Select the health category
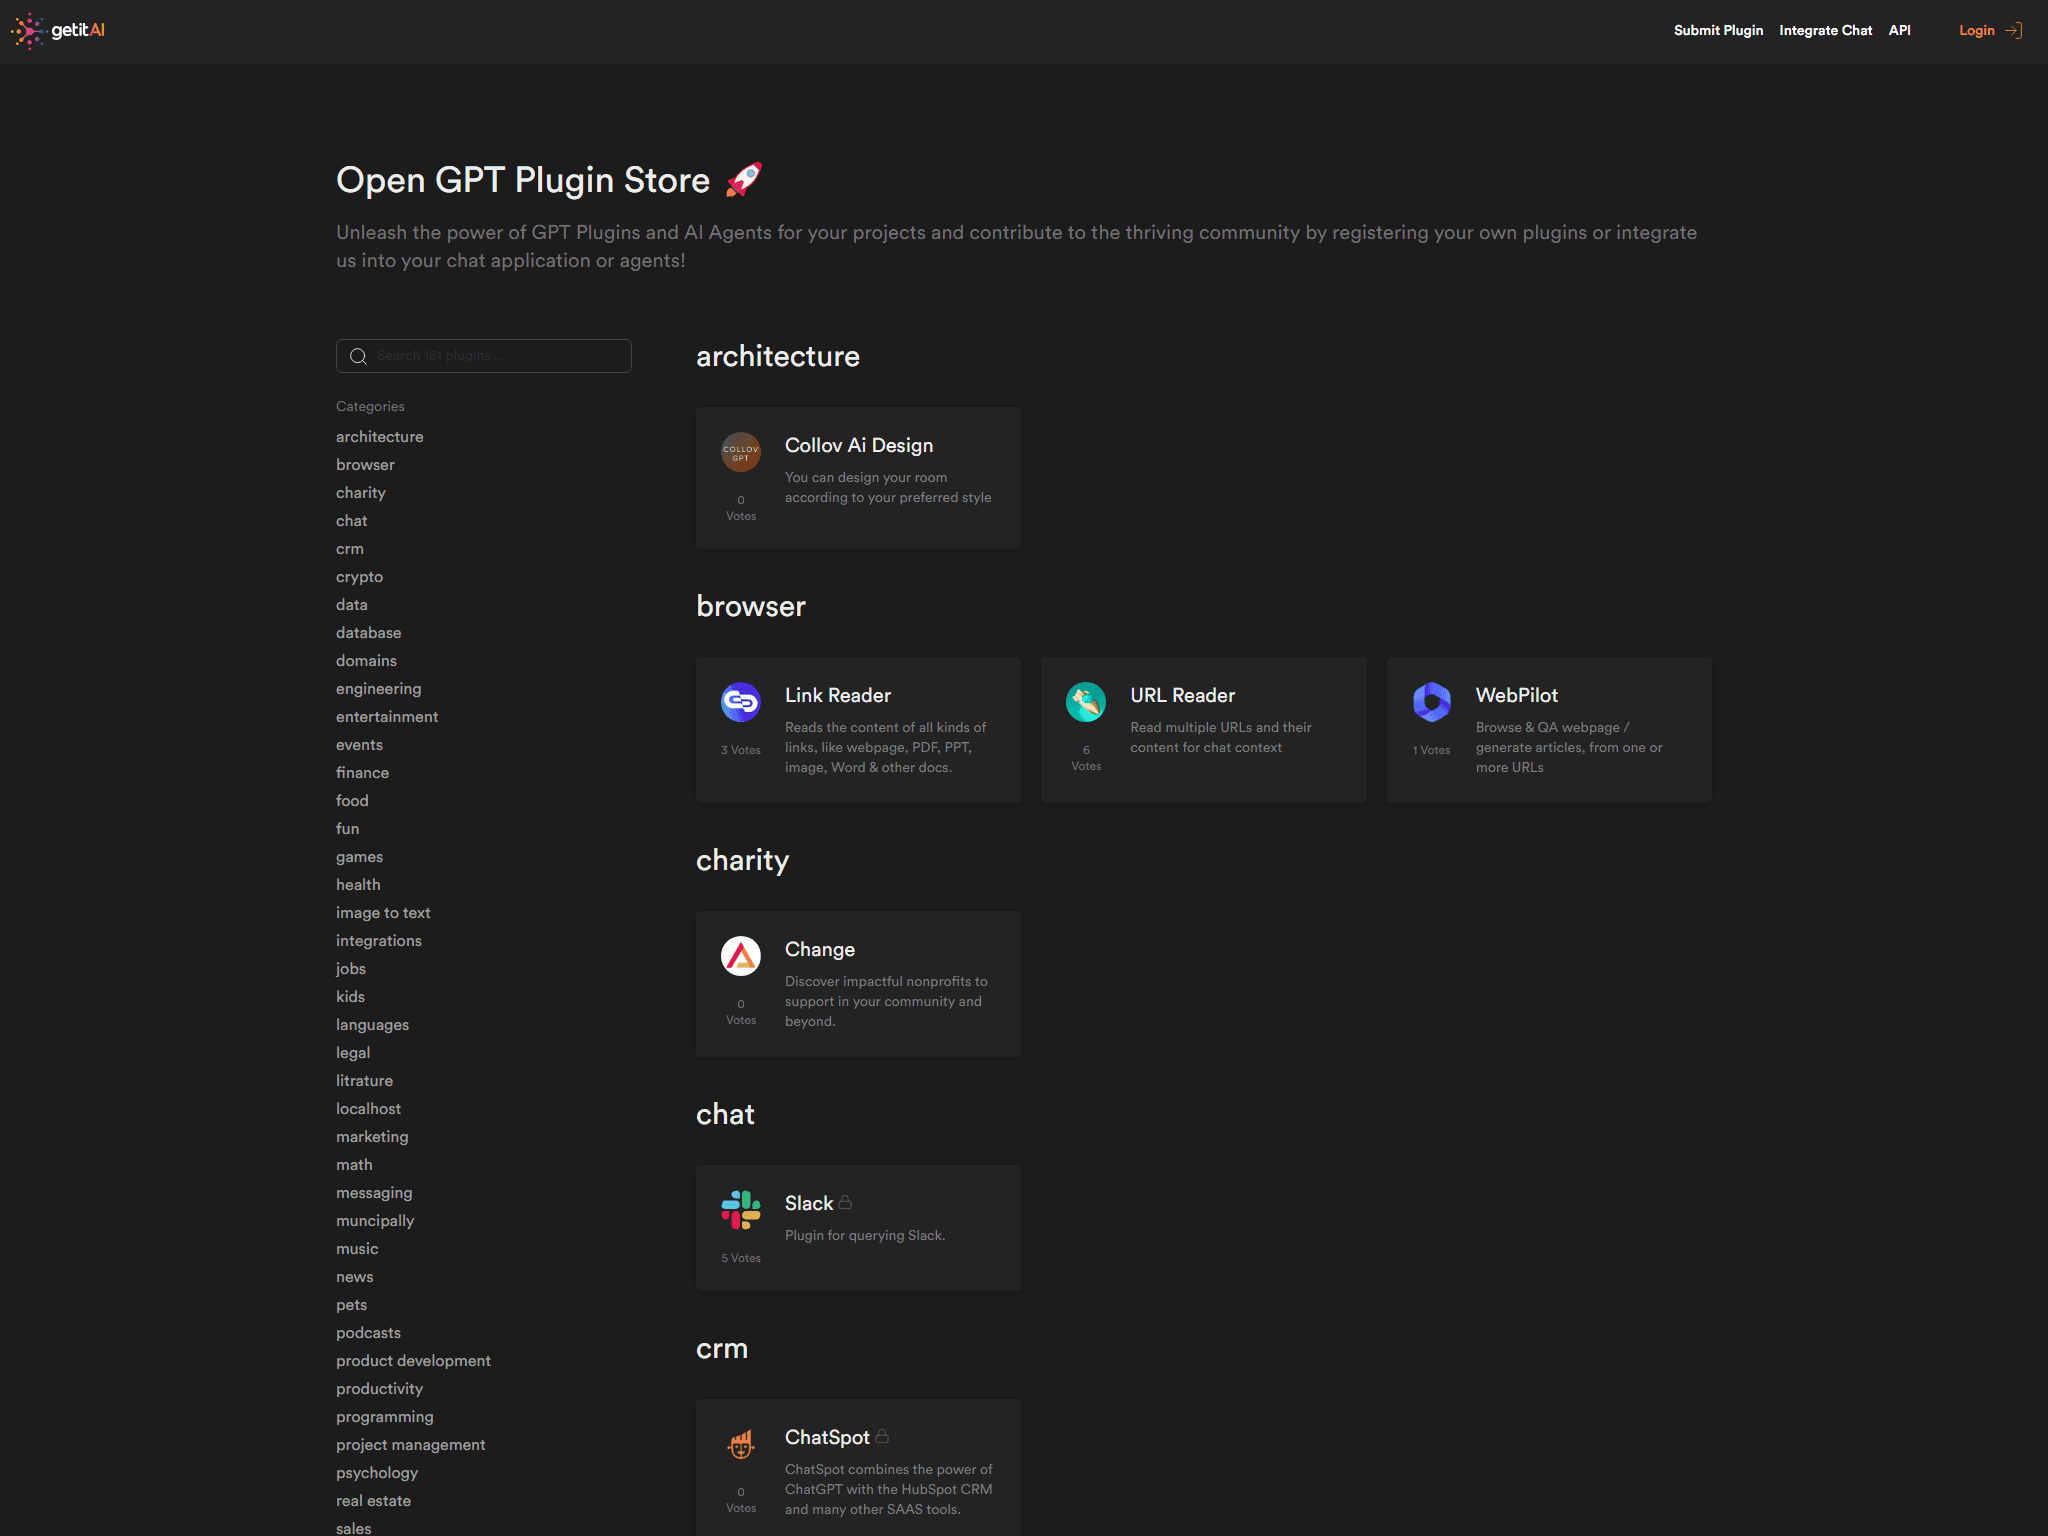The image size is (2048, 1536). coord(358,885)
